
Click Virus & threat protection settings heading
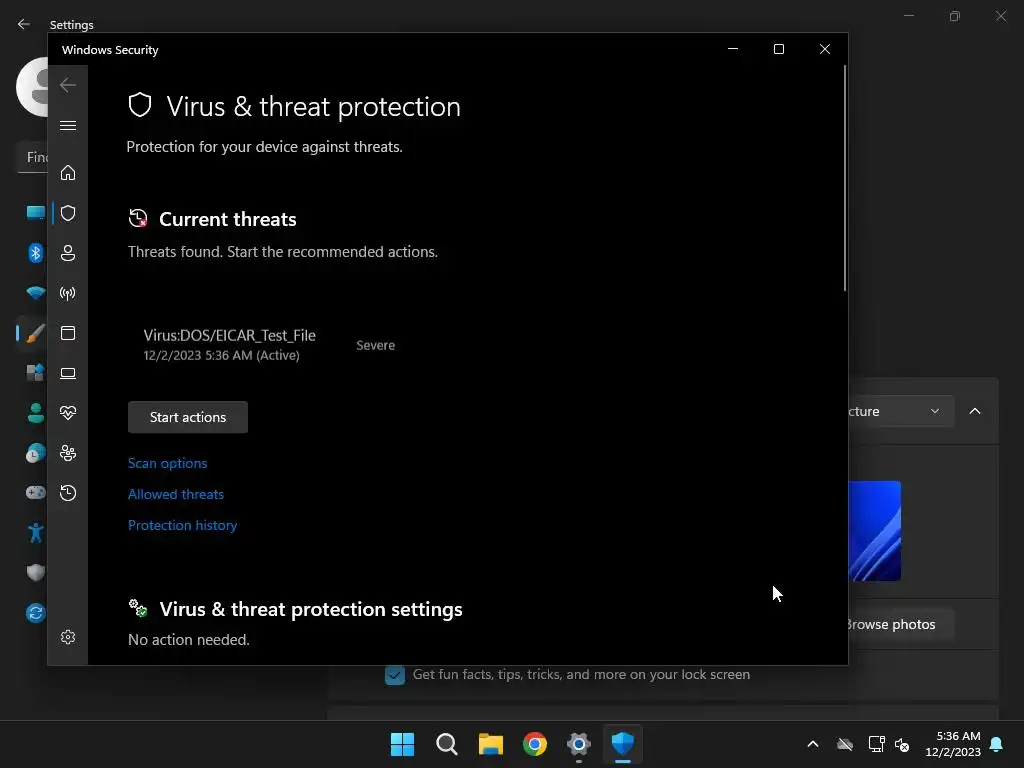click(311, 609)
